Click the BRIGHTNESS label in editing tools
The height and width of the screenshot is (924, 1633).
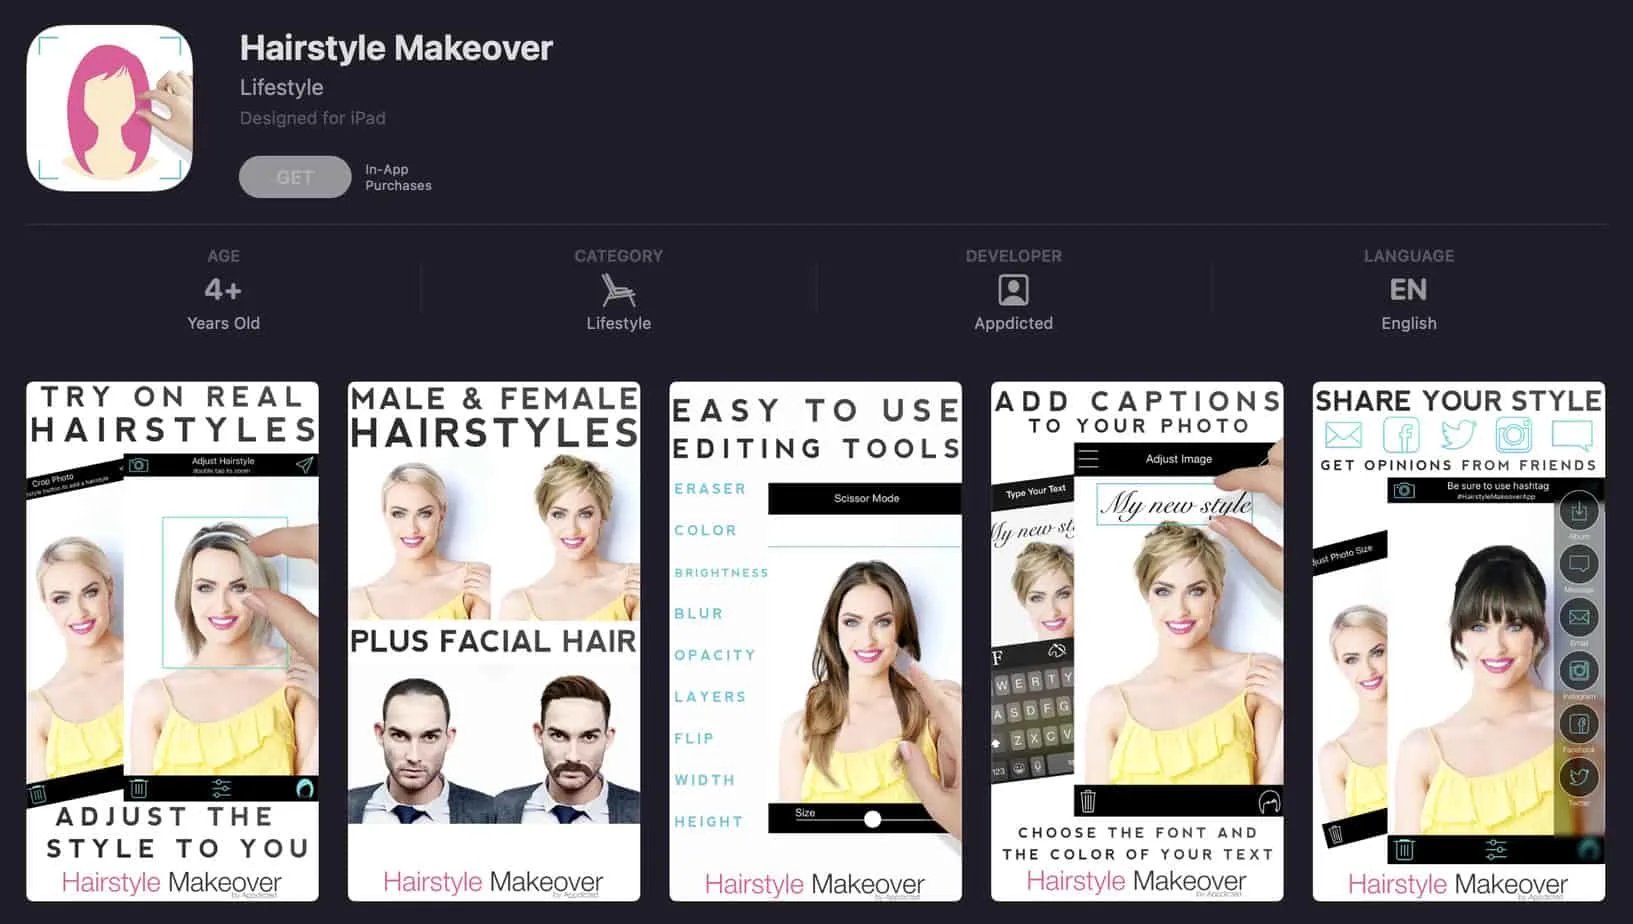[x=721, y=573]
